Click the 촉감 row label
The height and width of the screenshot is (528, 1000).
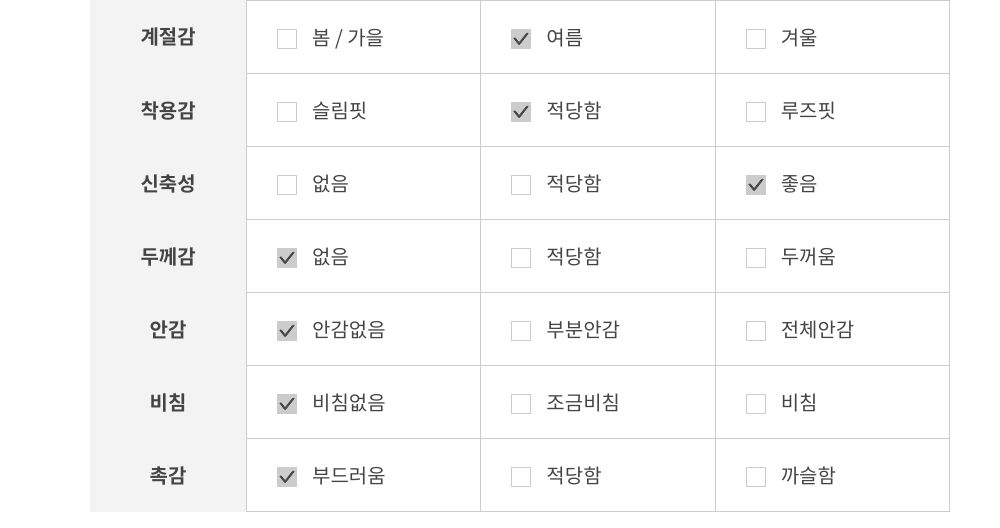[x=168, y=476]
